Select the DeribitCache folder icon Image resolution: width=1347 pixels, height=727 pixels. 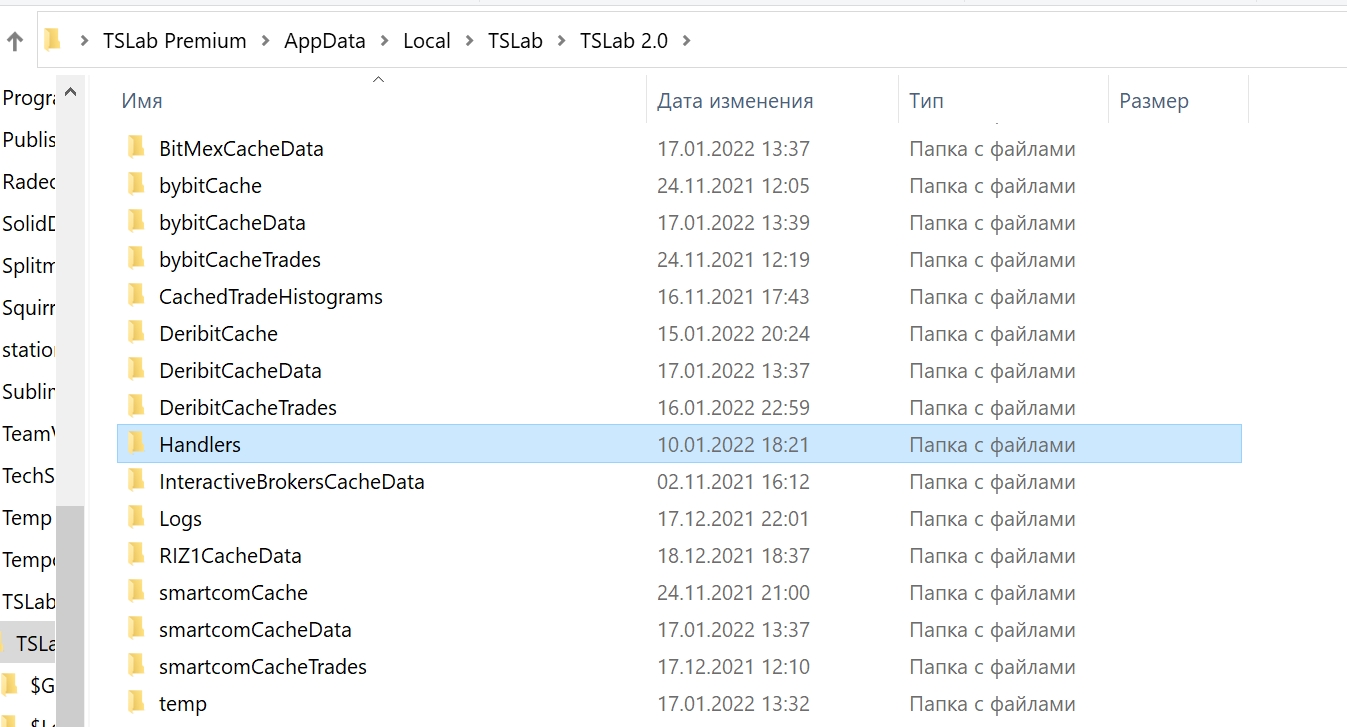pyautogui.click(x=137, y=333)
